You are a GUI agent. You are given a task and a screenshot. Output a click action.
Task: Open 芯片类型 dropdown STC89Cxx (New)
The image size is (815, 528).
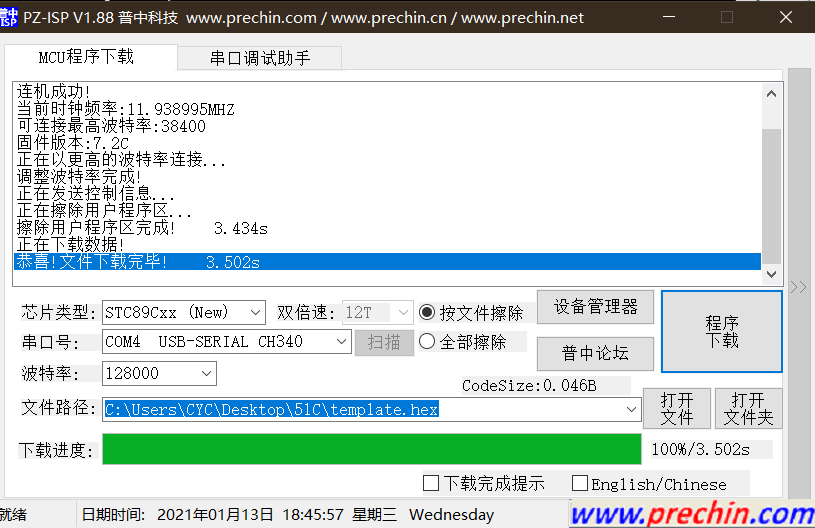click(184, 312)
